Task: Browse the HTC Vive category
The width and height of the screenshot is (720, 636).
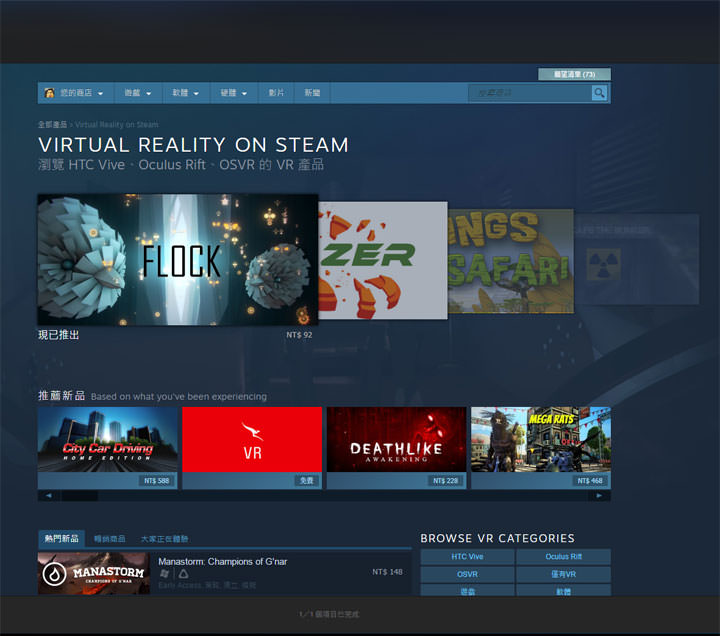Action: (467, 557)
